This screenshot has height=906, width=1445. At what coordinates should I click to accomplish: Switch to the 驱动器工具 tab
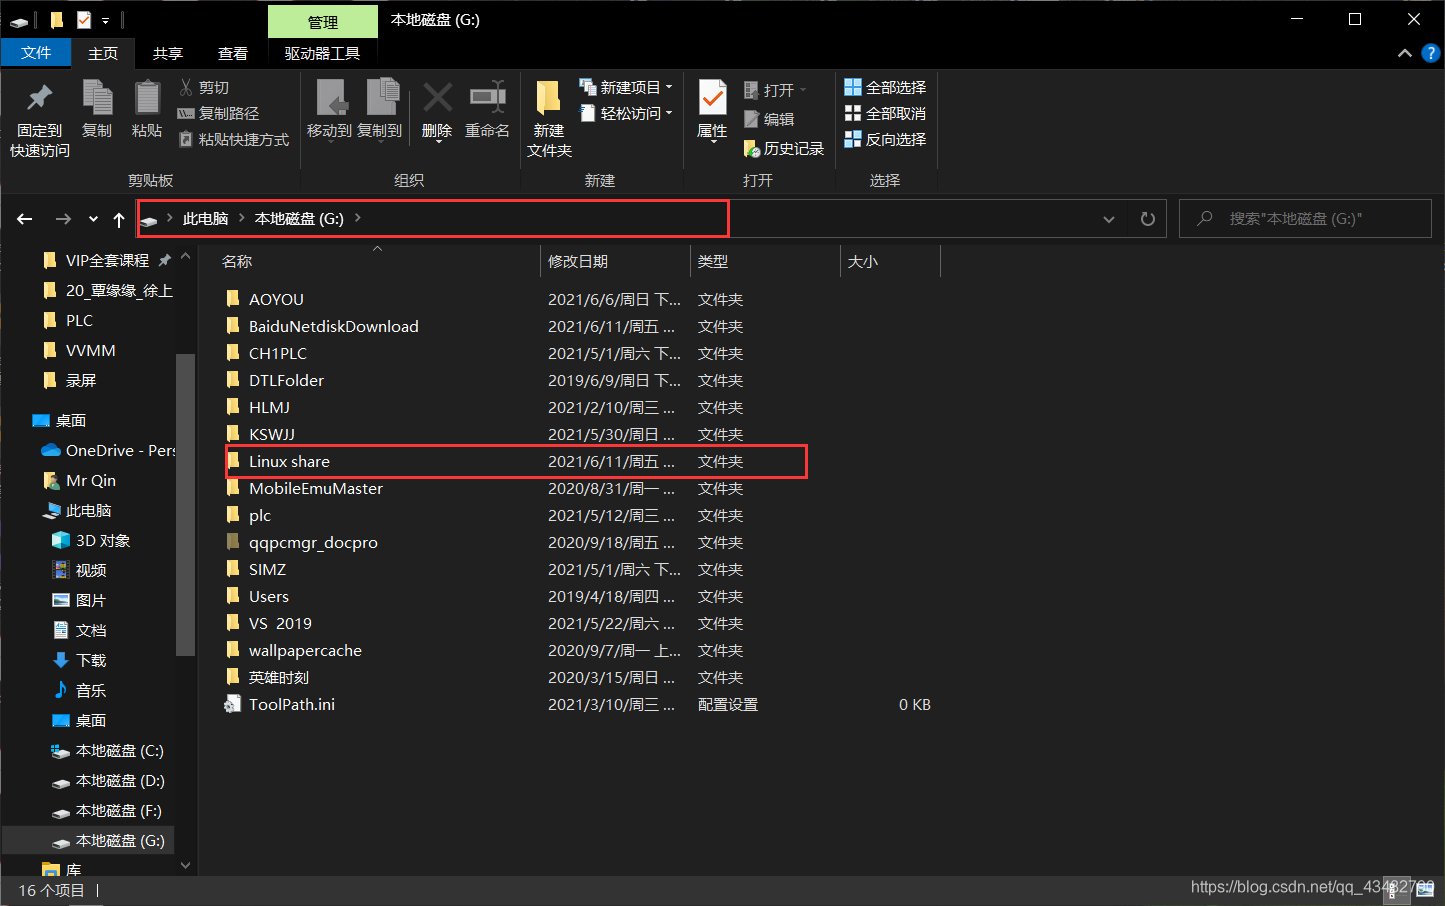pyautogui.click(x=322, y=53)
